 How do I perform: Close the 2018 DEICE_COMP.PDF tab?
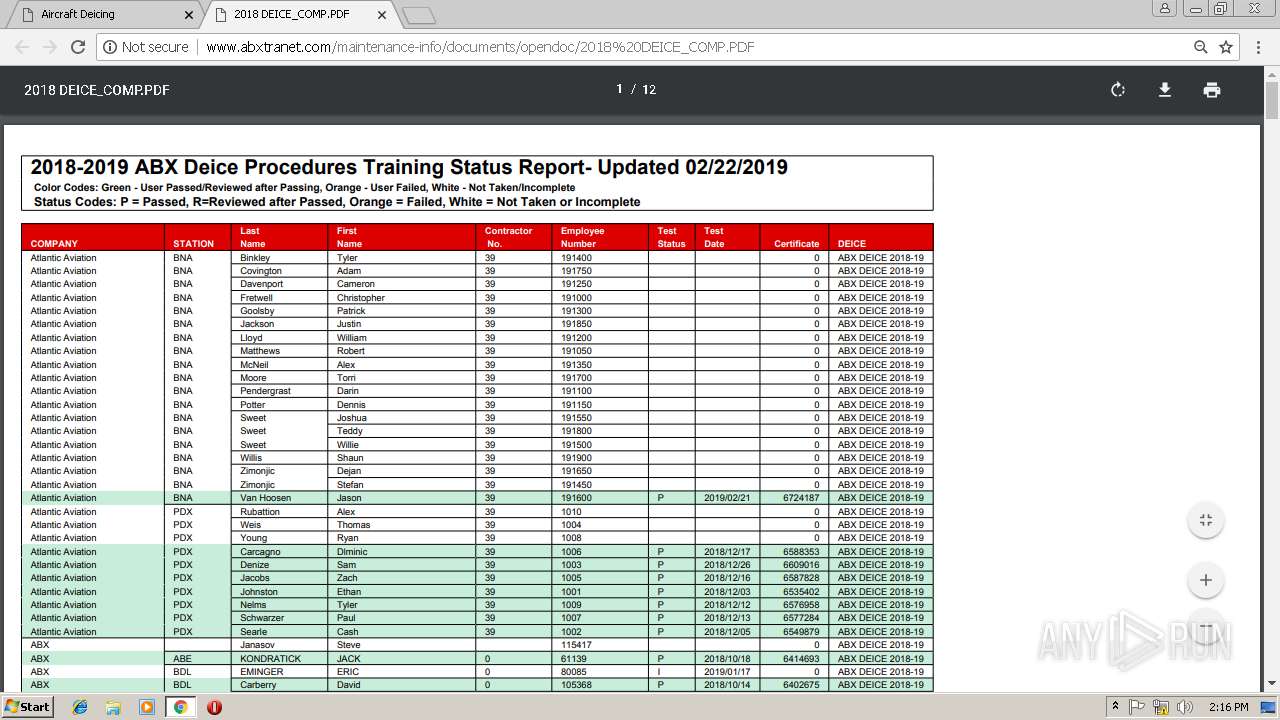381,15
